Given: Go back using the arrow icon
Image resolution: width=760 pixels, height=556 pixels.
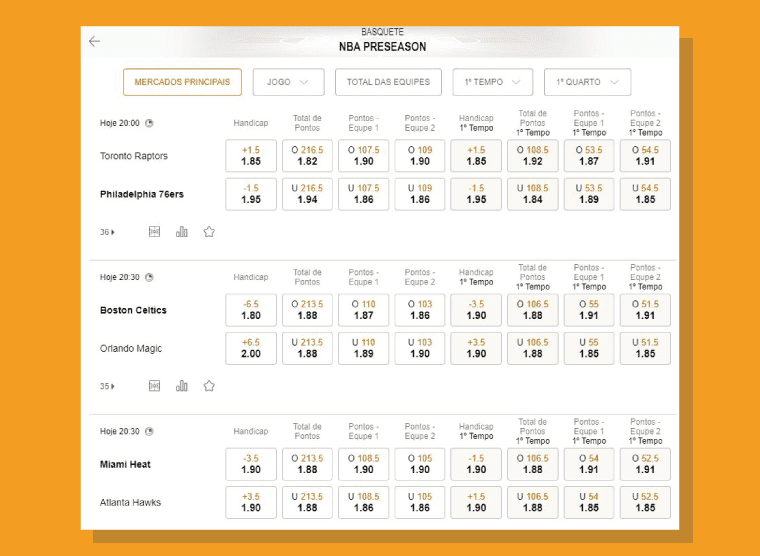Looking at the screenshot, I should (x=94, y=41).
